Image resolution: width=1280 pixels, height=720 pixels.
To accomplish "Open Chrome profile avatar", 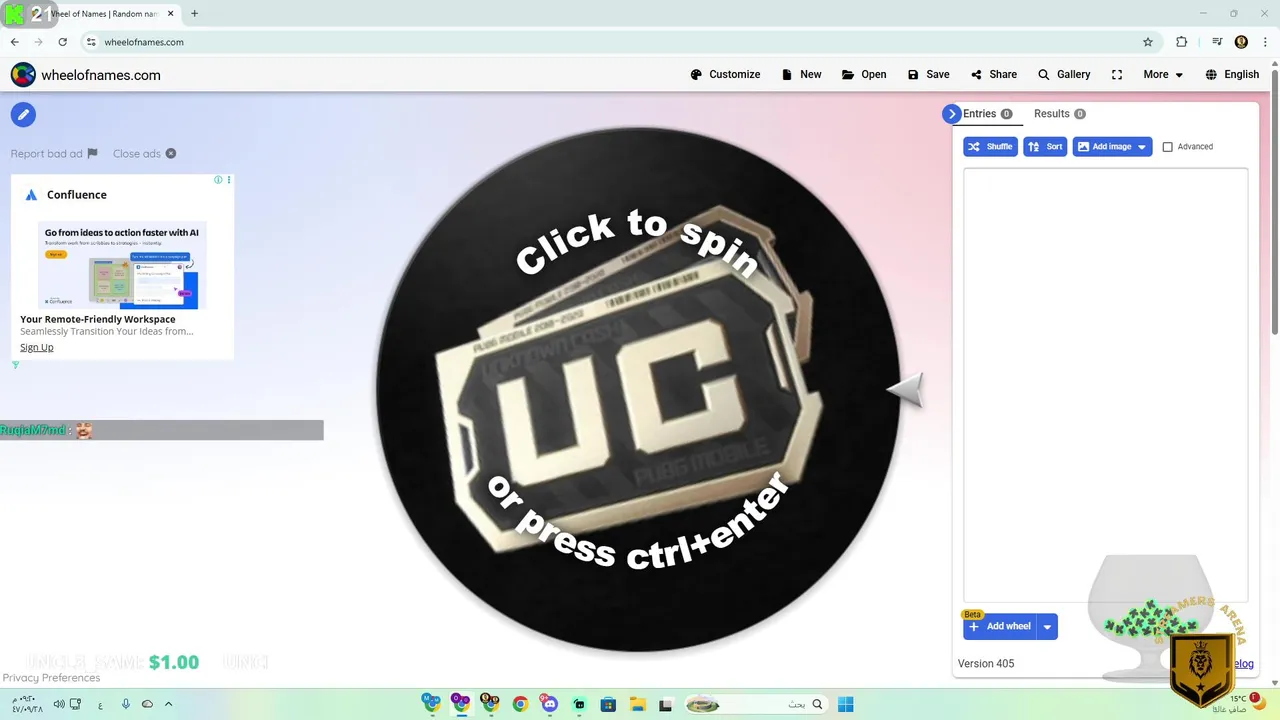I will click(1241, 42).
